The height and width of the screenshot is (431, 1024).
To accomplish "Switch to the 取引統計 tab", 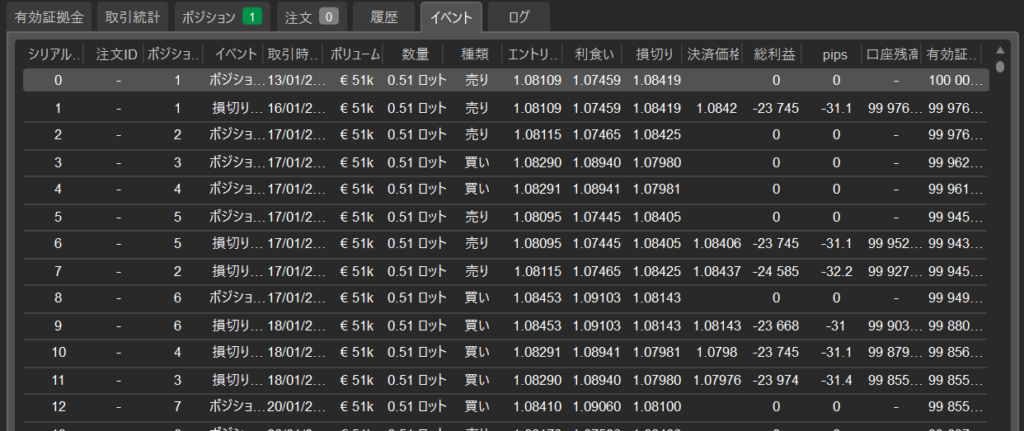I will point(133,17).
